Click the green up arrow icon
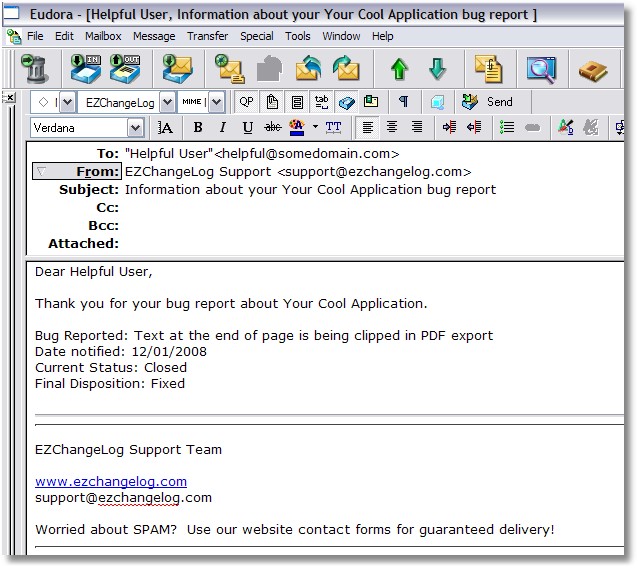 [x=399, y=69]
